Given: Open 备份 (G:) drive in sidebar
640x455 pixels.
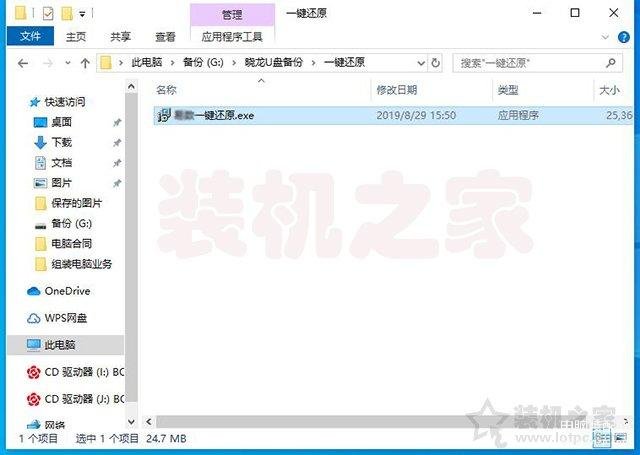Looking at the screenshot, I should tap(71, 223).
